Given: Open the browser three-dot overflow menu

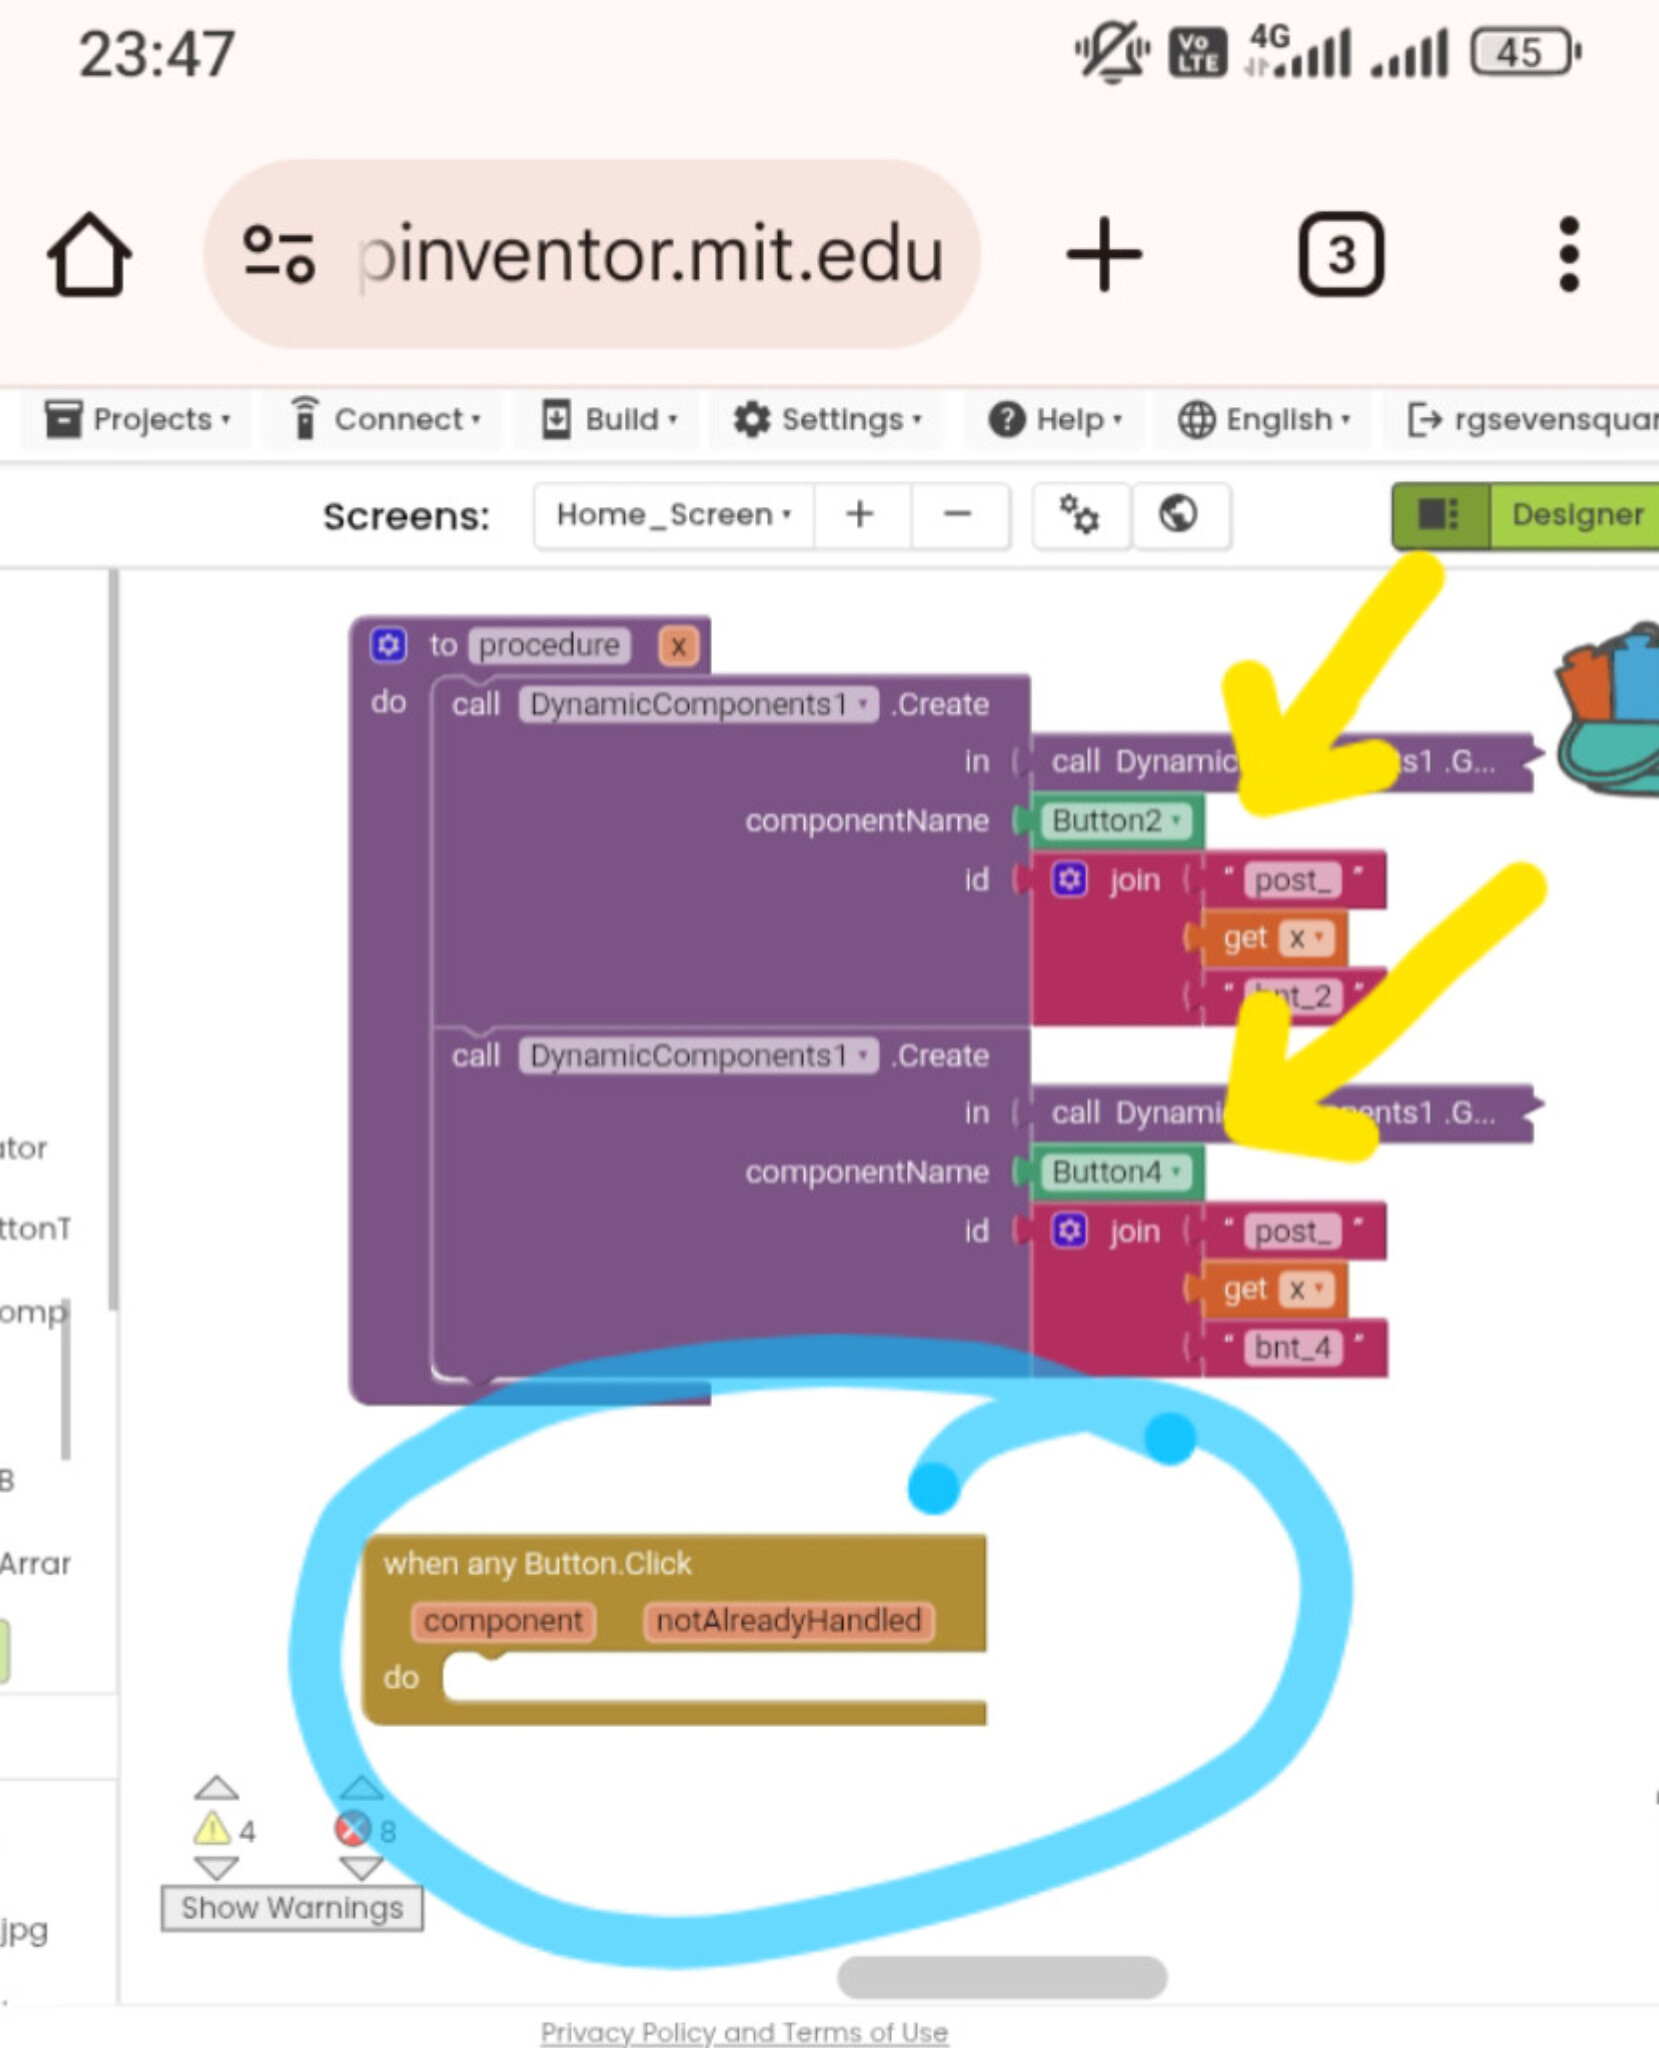Looking at the screenshot, I should [1568, 255].
